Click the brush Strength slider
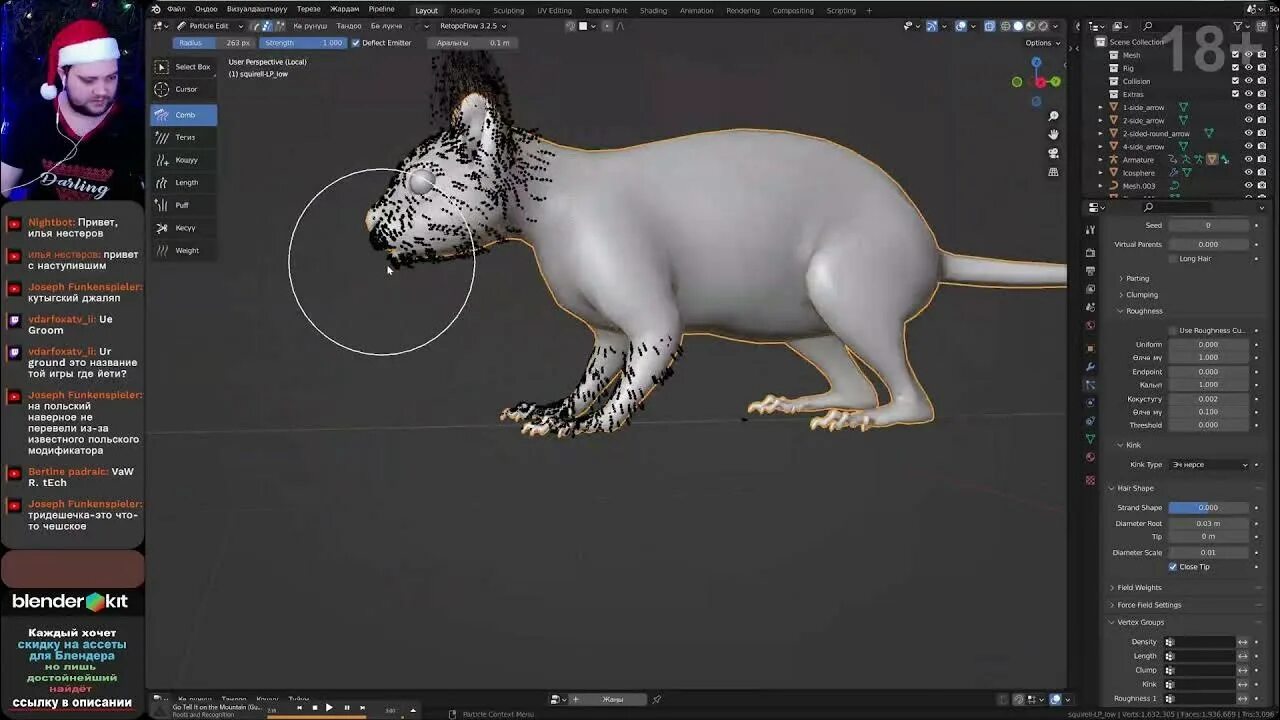The image size is (1280, 720). pyautogui.click(x=302, y=43)
